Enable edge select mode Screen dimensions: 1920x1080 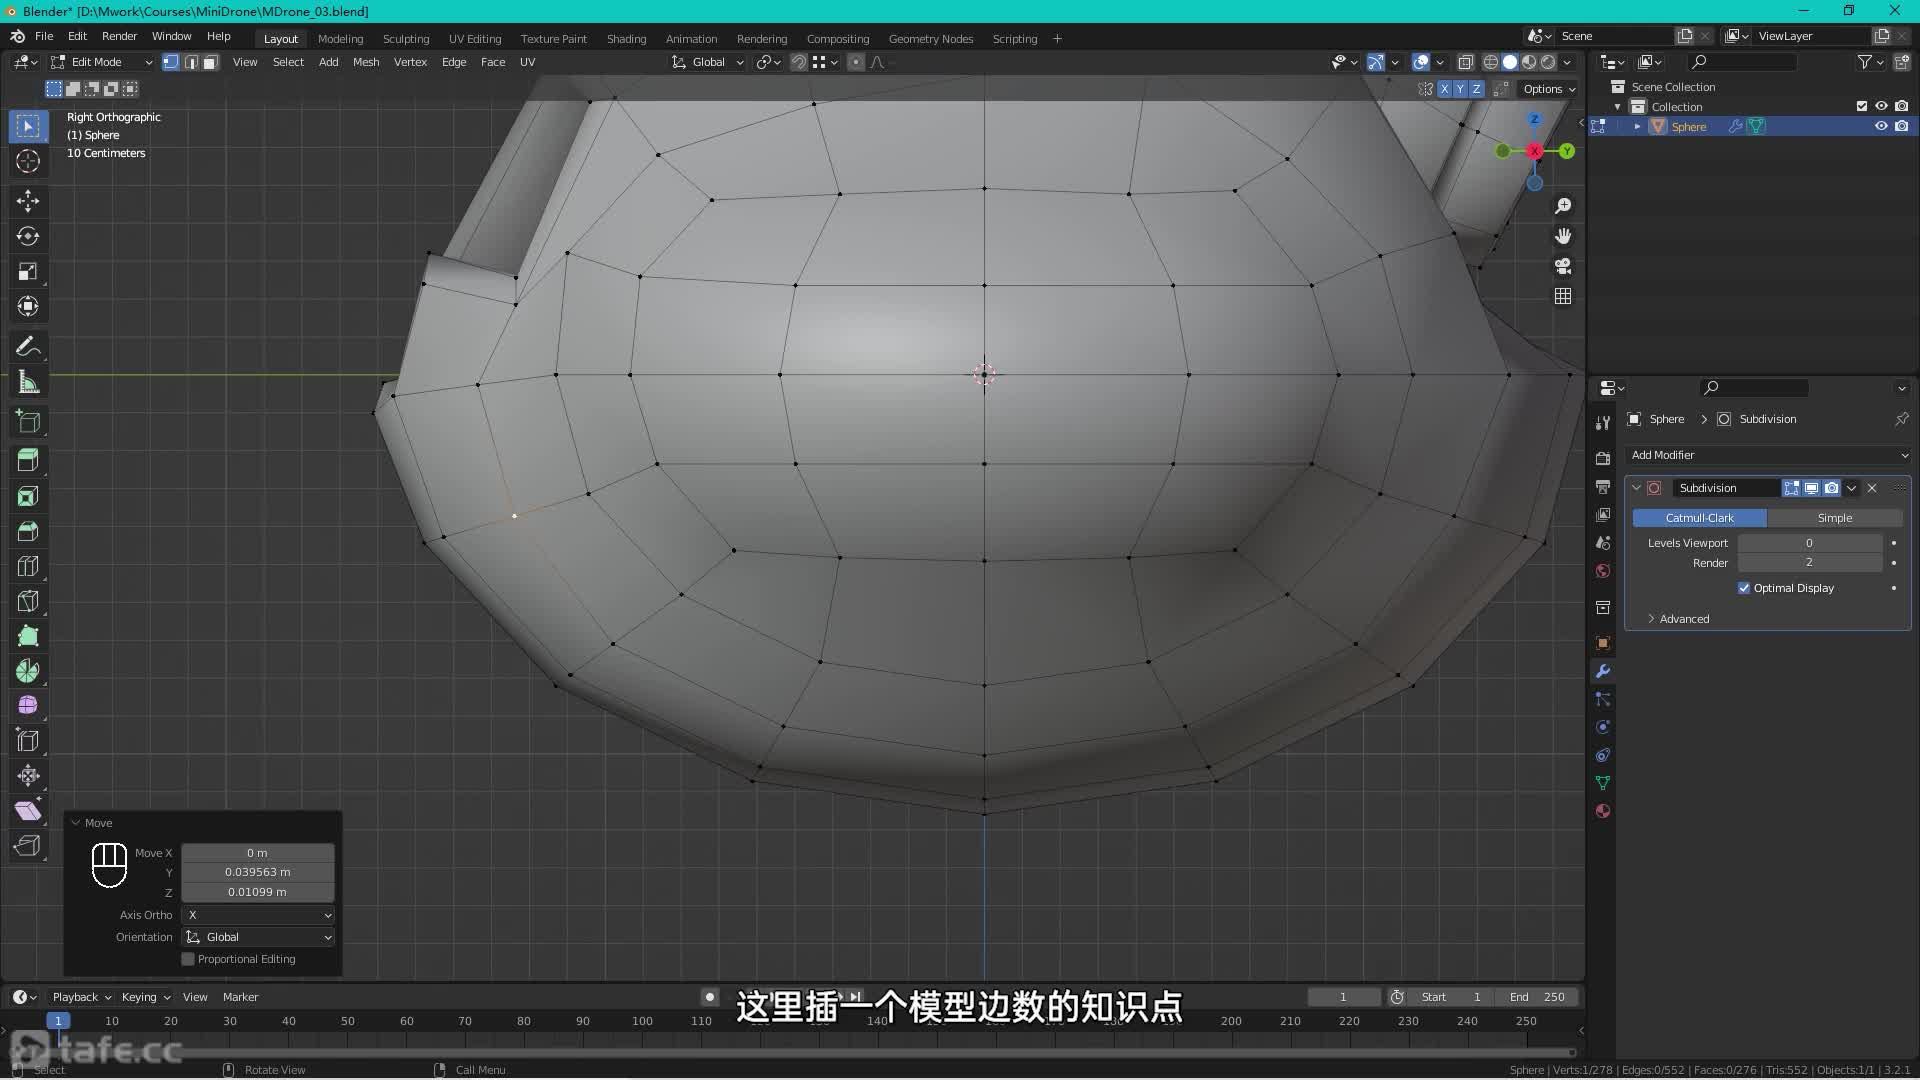191,62
